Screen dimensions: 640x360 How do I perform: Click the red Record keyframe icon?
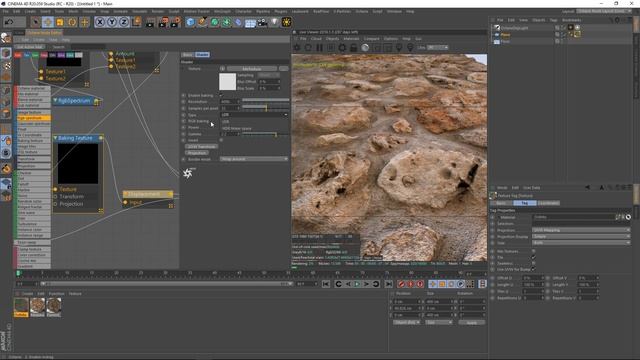pos(401,284)
